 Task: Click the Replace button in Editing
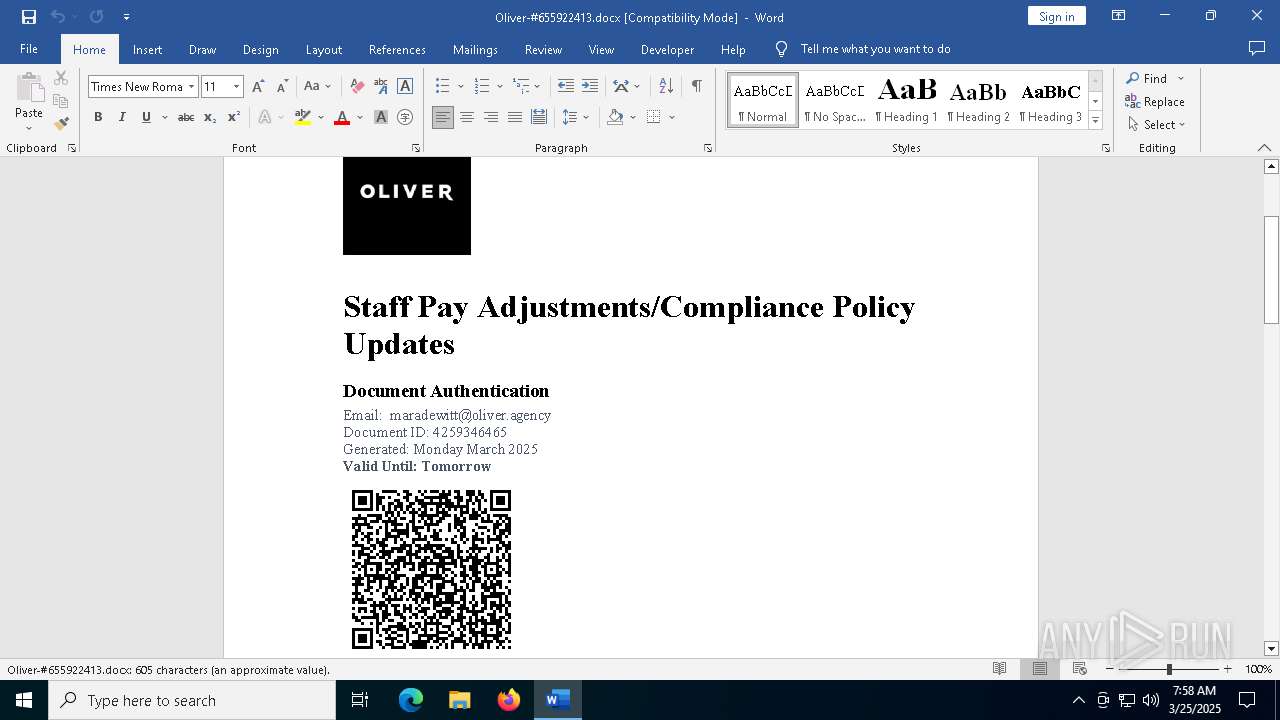[1155, 102]
